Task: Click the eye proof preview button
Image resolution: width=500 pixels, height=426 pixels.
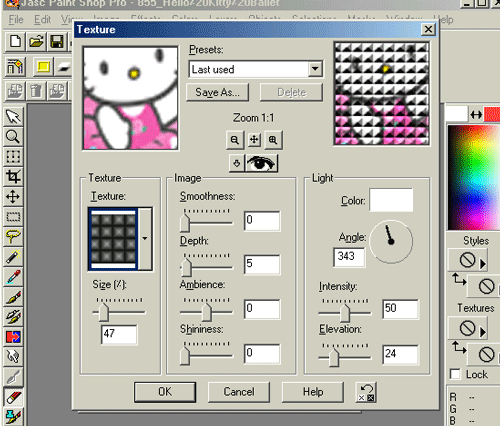Action: coord(261,163)
